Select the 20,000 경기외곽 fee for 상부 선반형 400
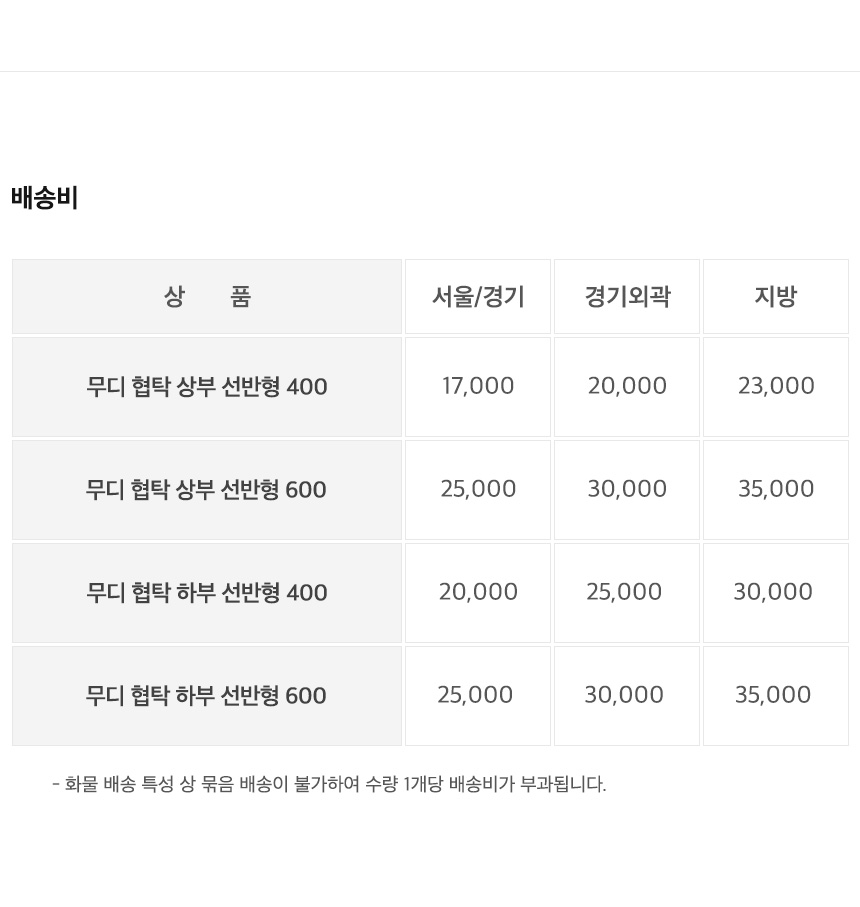The image size is (860, 907). (x=627, y=386)
